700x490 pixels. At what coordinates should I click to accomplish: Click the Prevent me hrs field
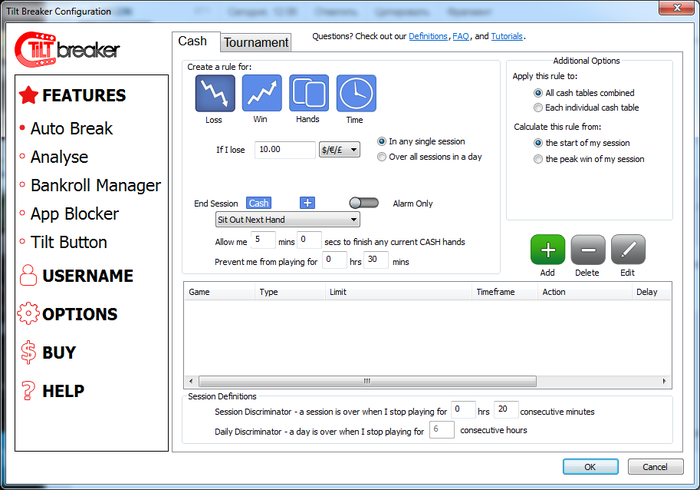point(334,260)
